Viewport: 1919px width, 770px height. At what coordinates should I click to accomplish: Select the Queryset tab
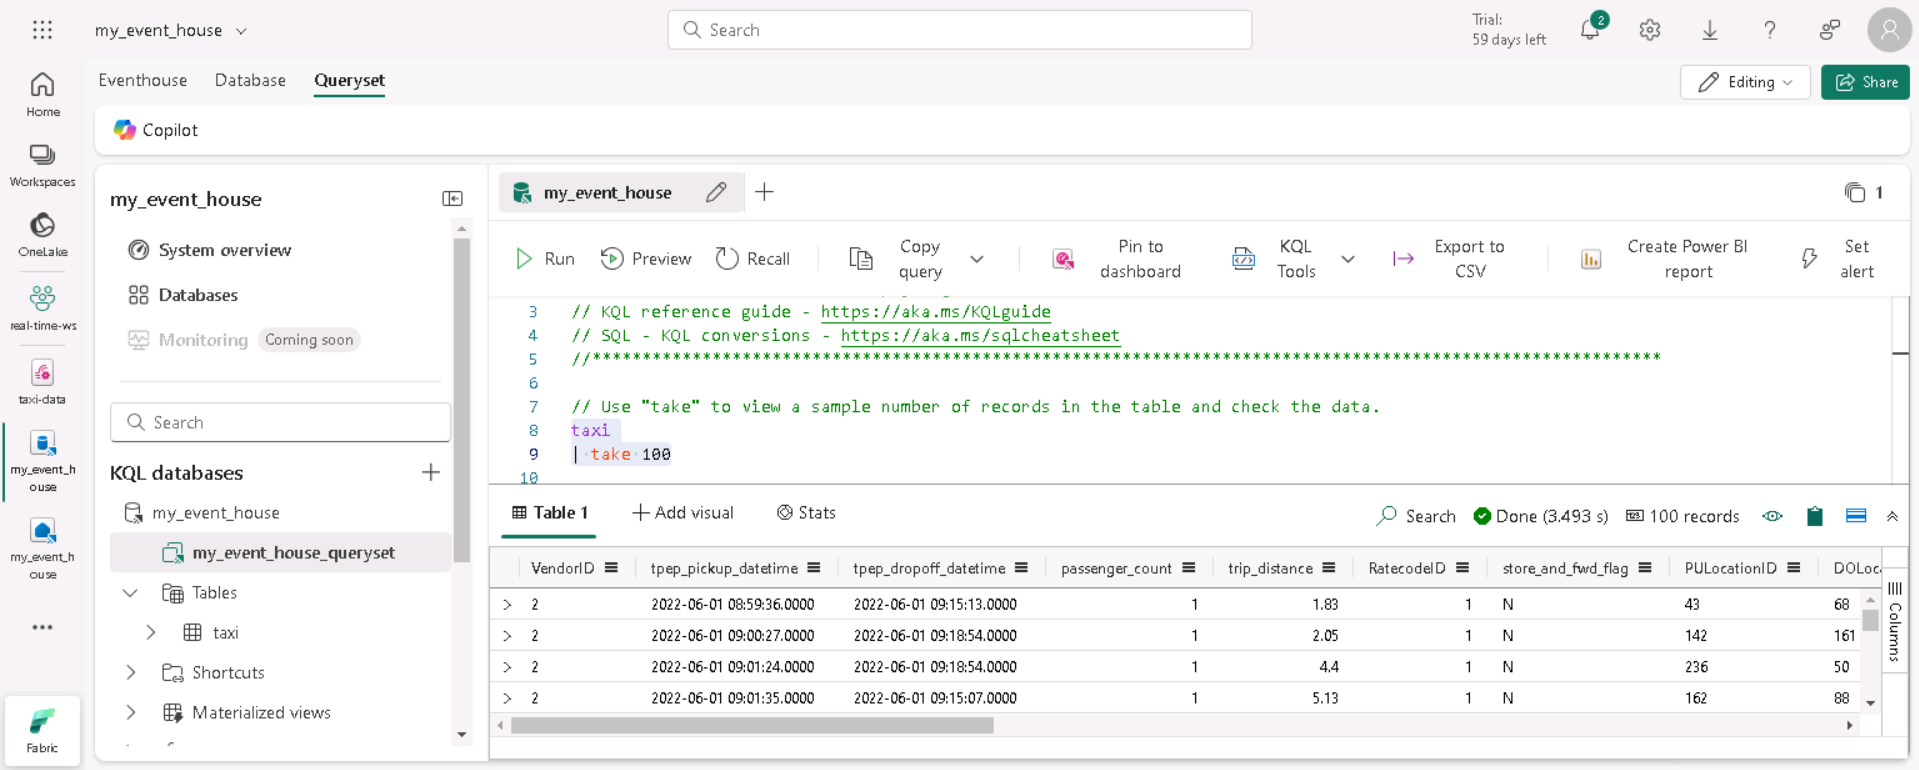(x=349, y=80)
